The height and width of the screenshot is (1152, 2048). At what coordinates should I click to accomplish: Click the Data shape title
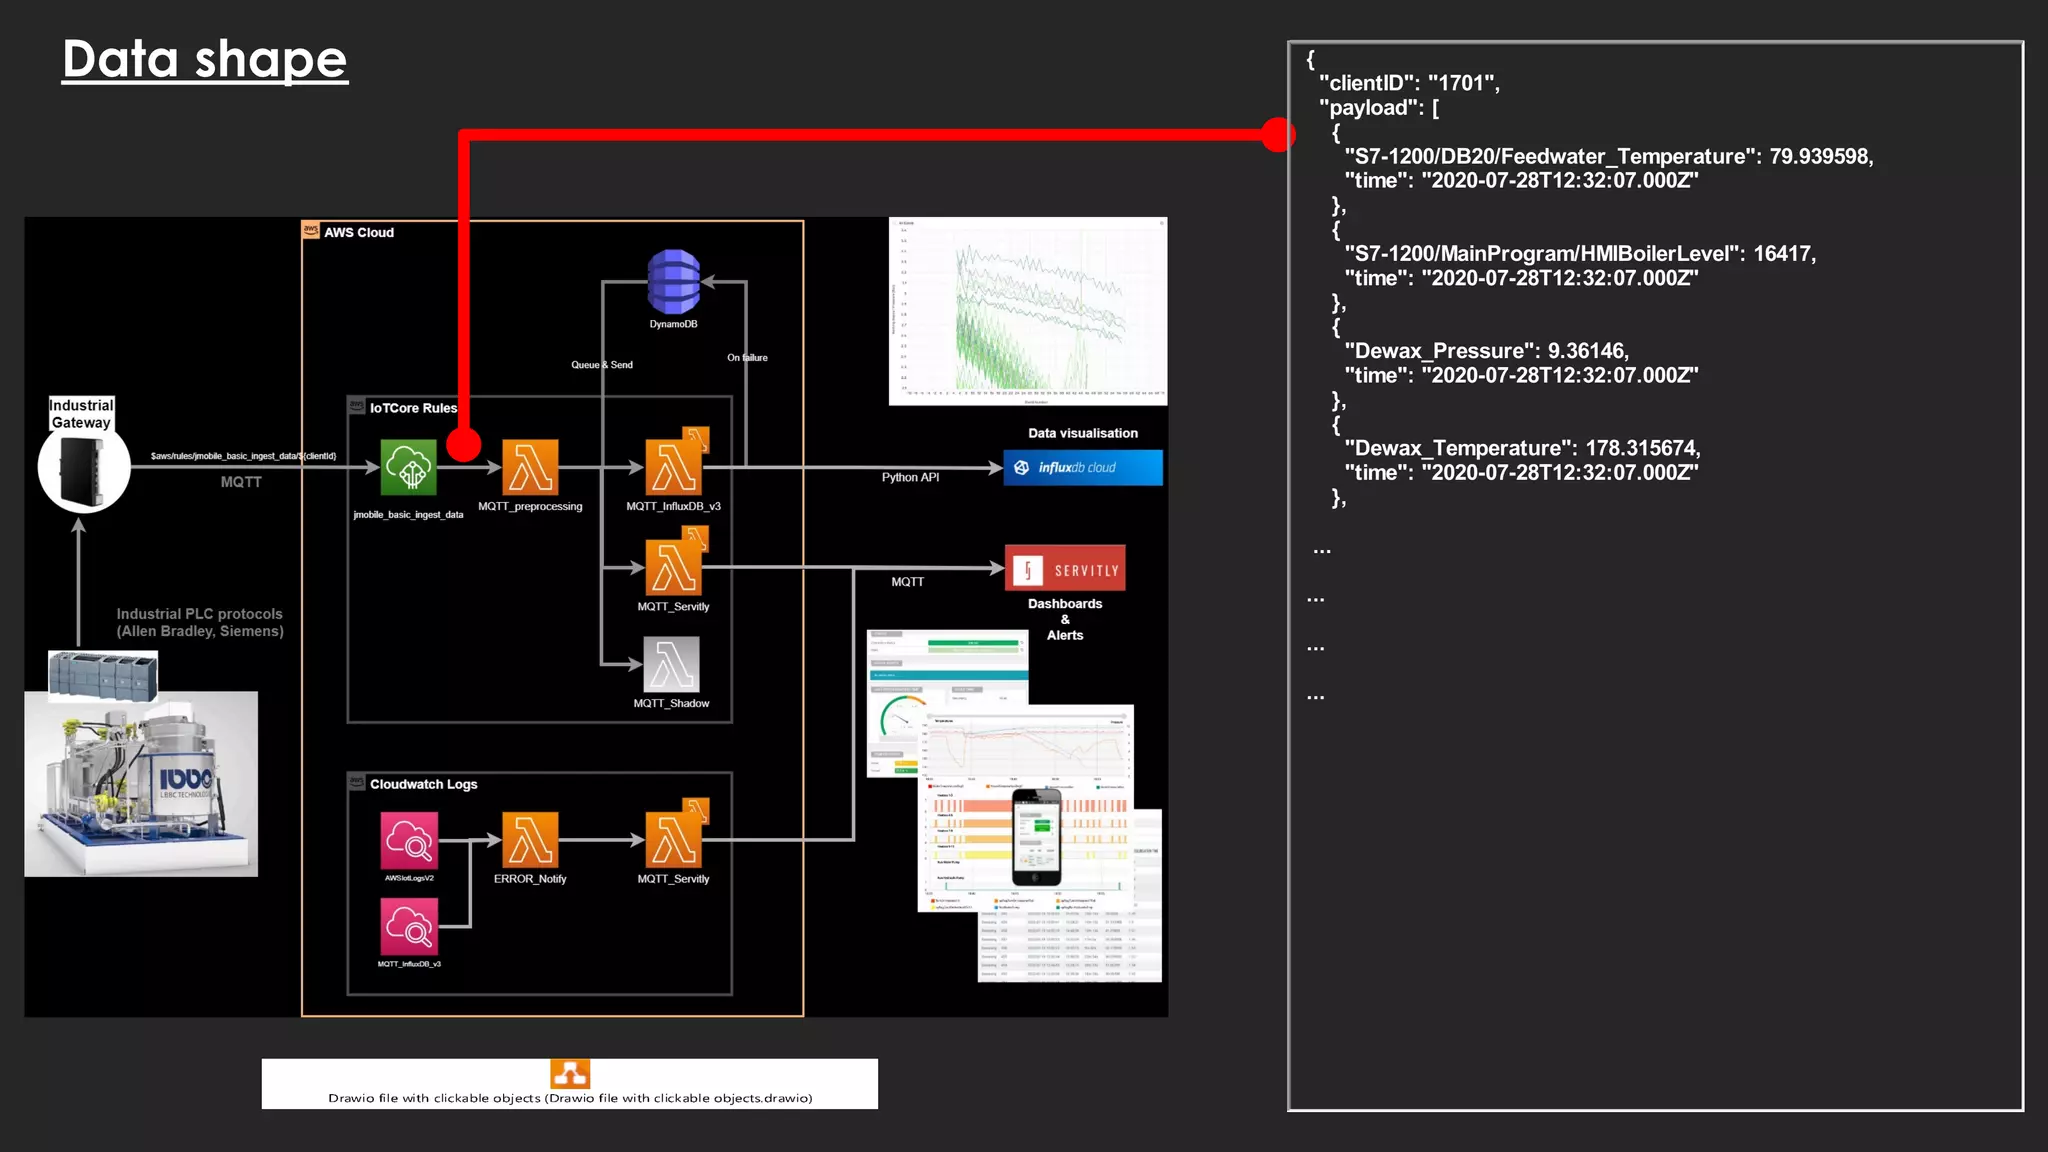coord(205,59)
